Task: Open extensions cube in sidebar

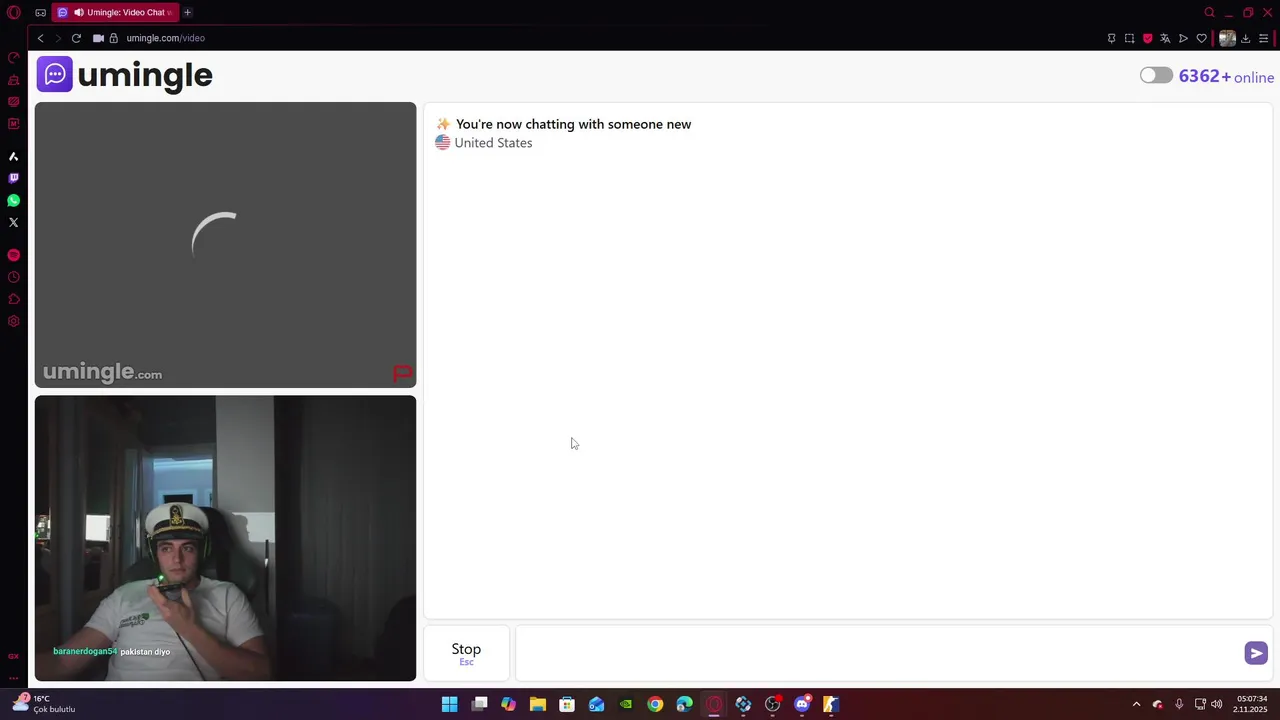Action: 13,299
